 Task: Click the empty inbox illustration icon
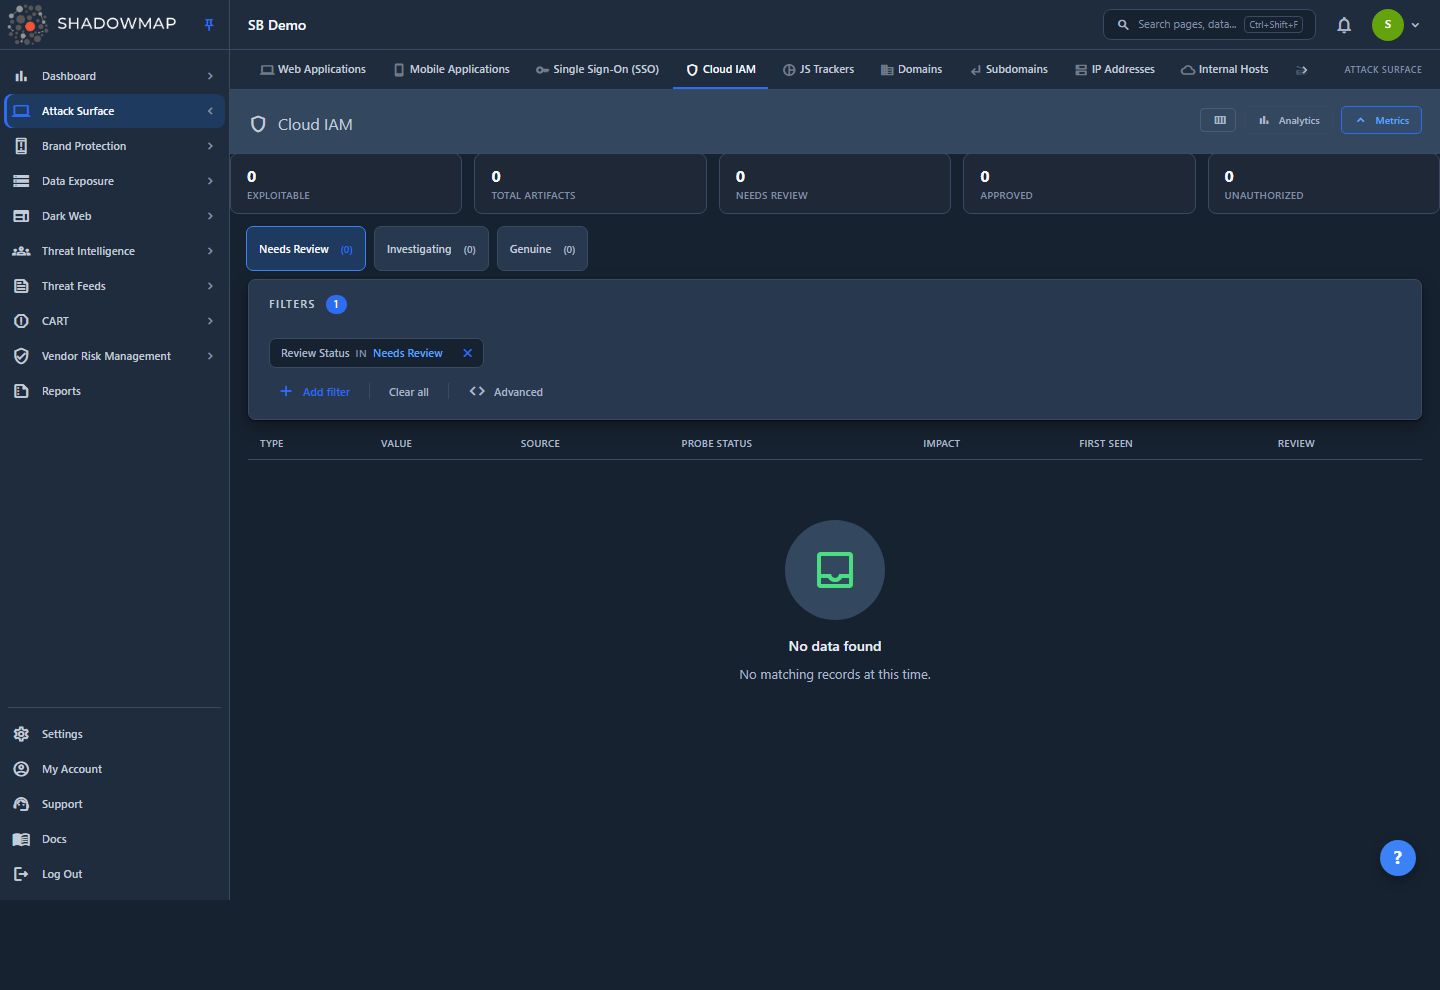point(835,570)
